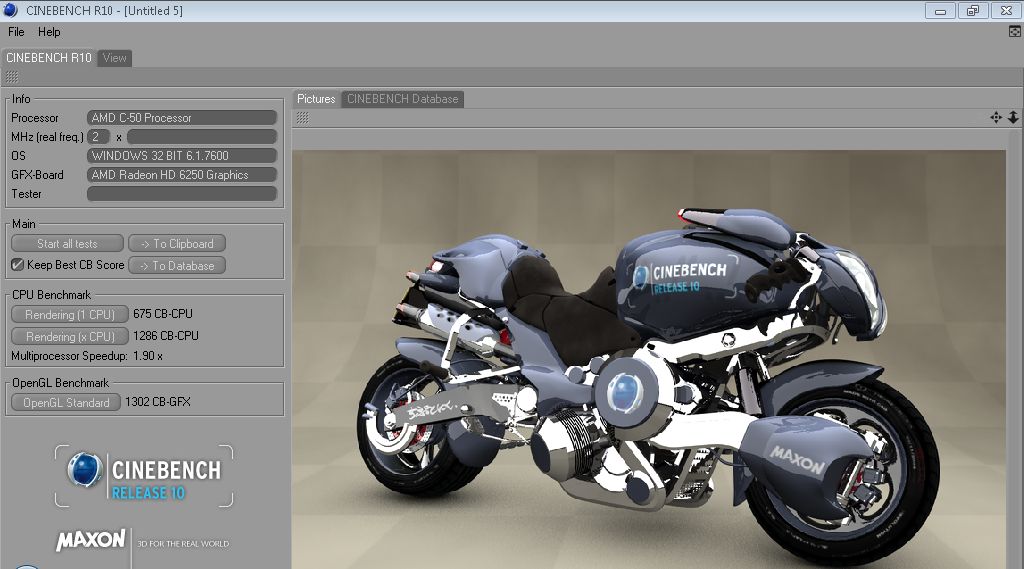Click the MHz frequency value field
The height and width of the screenshot is (569, 1024).
pyautogui.click(x=202, y=137)
